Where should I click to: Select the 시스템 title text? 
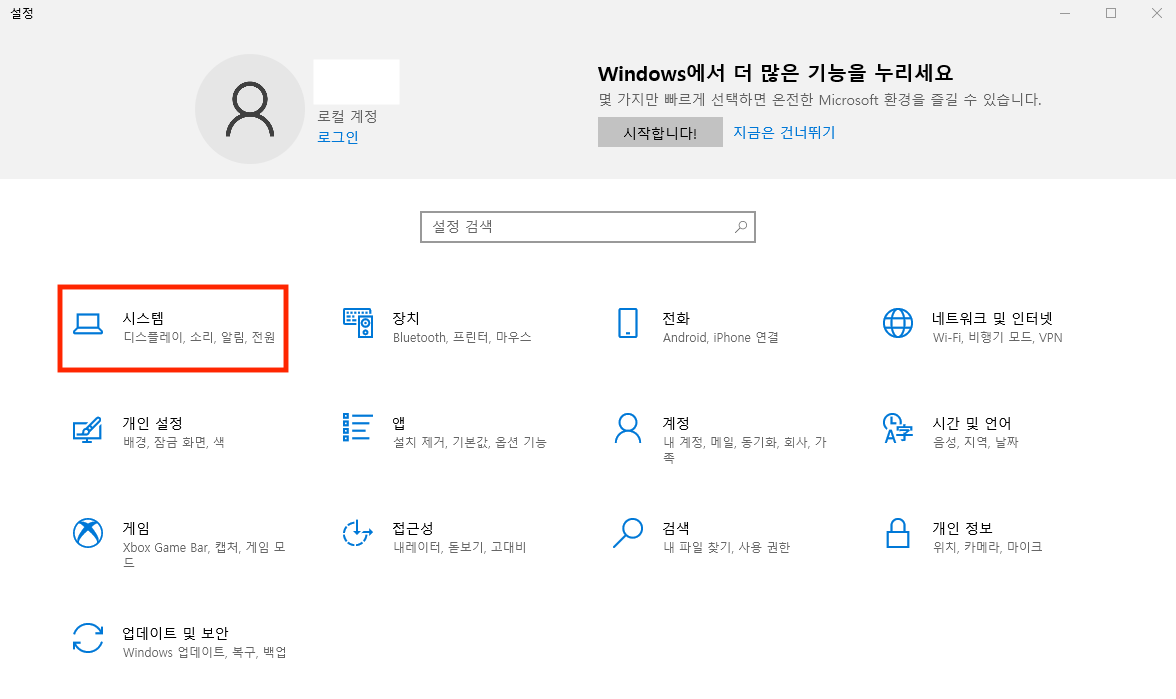[143, 318]
